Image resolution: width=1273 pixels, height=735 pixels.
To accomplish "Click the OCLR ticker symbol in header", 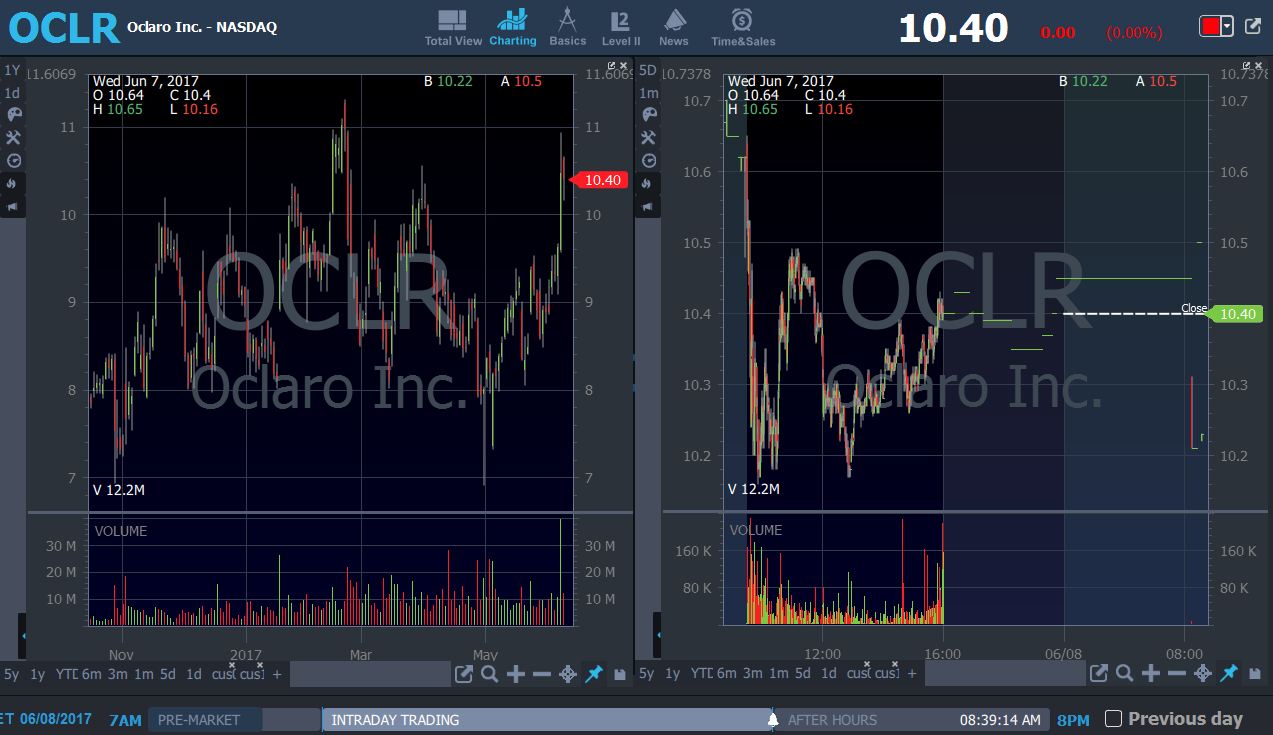I will 64,28.
